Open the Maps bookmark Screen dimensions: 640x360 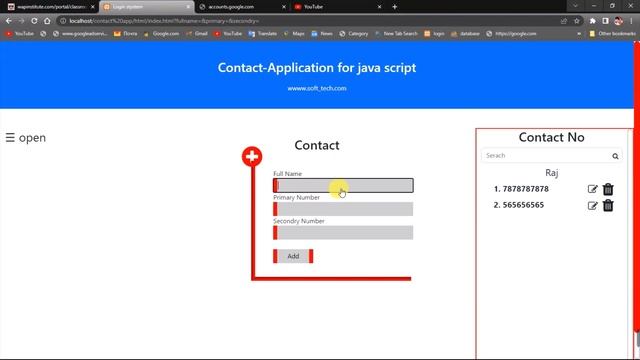click(294, 34)
